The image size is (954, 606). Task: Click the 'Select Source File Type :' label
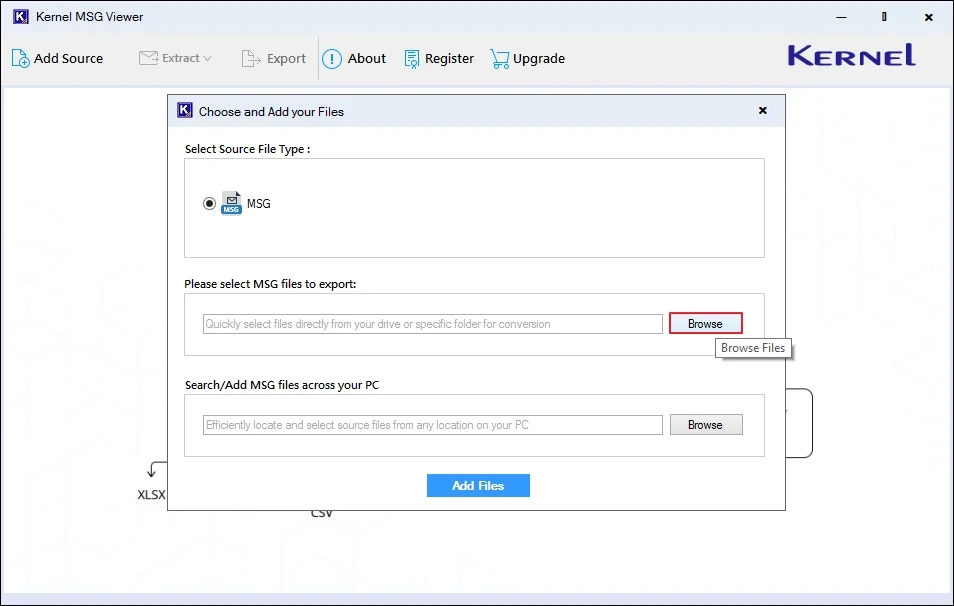[248, 149]
